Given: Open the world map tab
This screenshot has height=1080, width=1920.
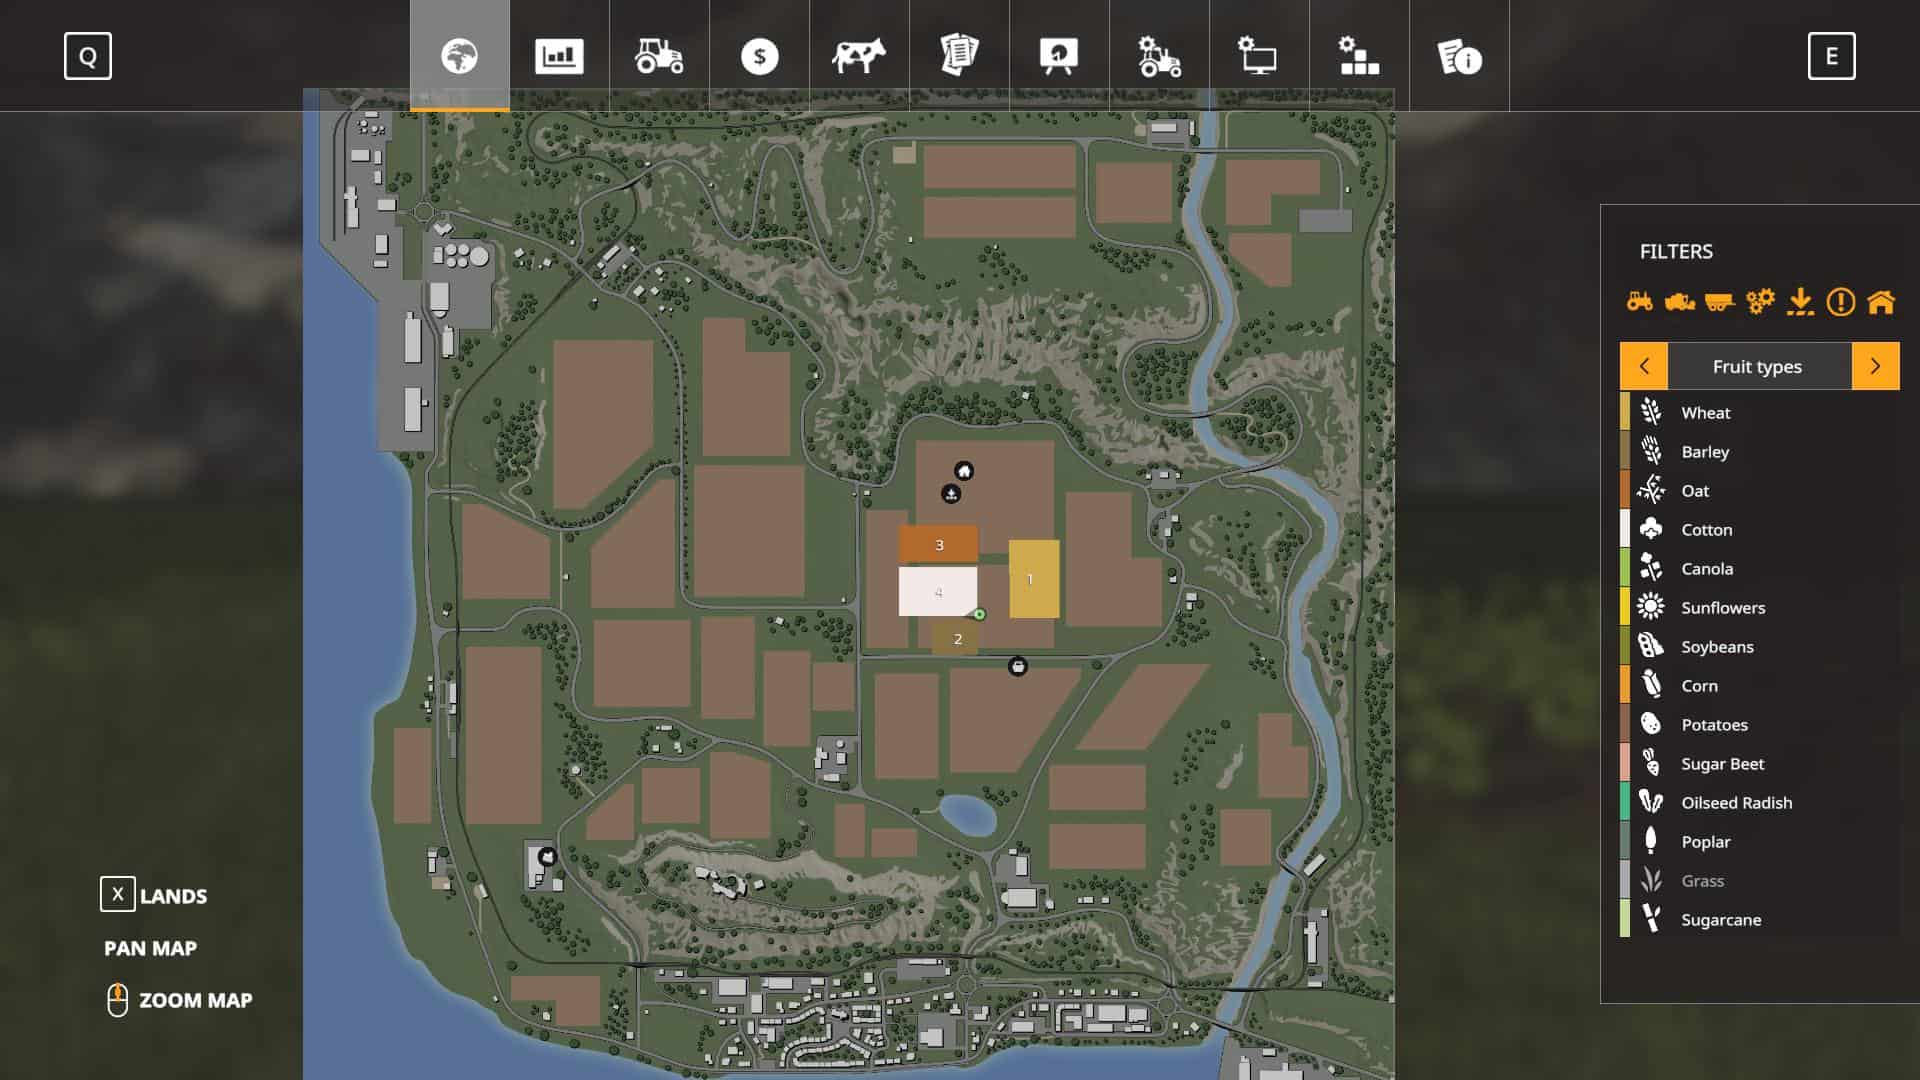Looking at the screenshot, I should (460, 56).
